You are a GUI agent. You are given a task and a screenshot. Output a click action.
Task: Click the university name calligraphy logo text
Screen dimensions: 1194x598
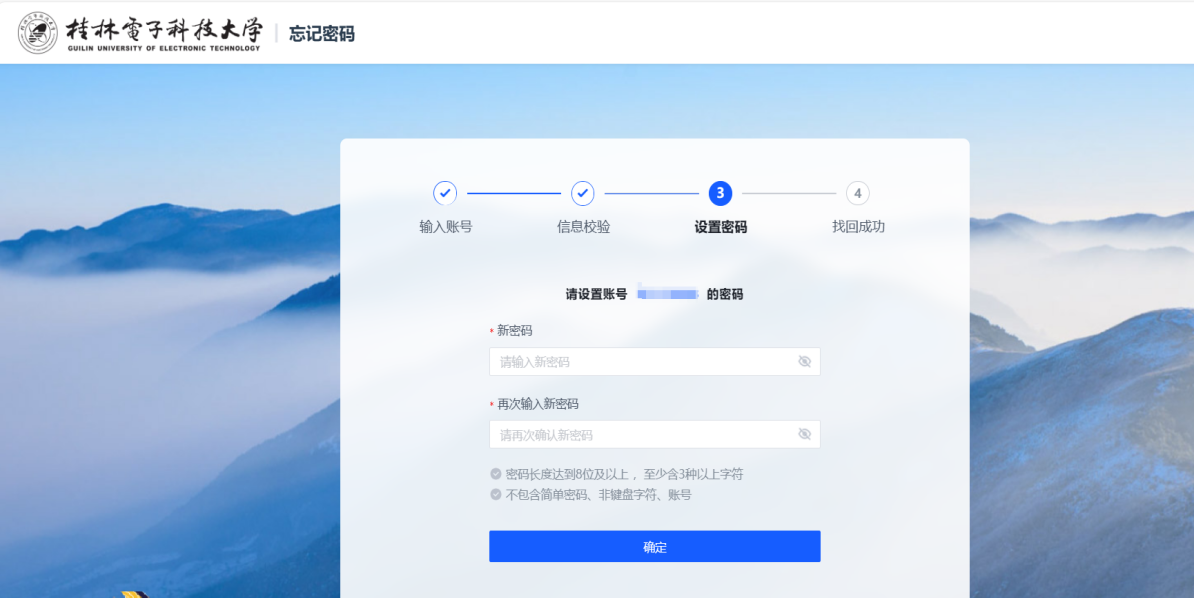coord(163,32)
